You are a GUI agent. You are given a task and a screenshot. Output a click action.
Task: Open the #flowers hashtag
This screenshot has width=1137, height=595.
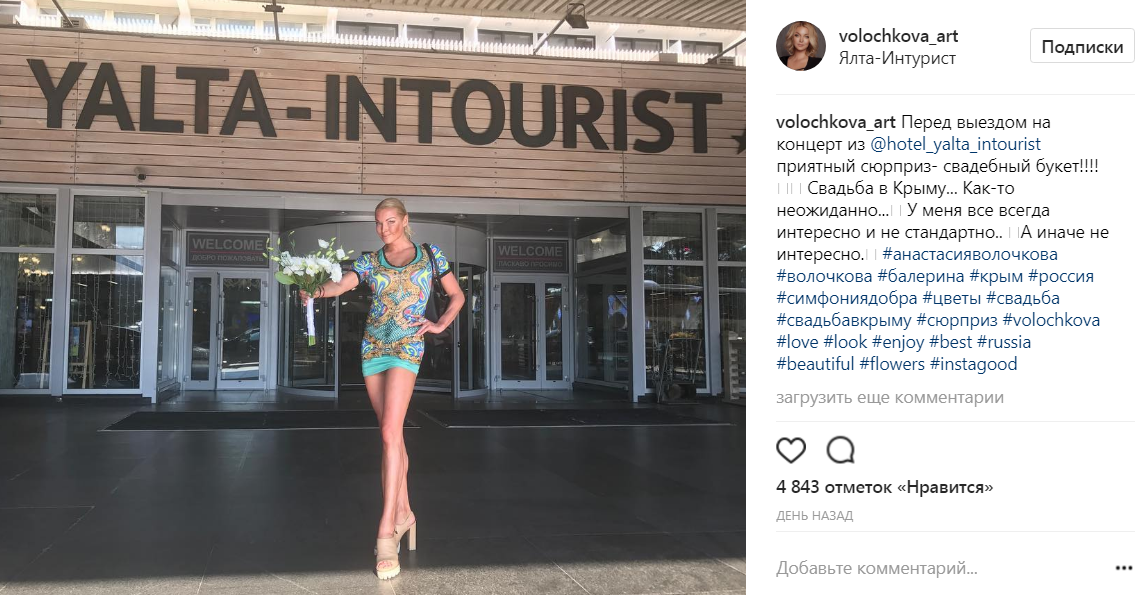click(892, 364)
